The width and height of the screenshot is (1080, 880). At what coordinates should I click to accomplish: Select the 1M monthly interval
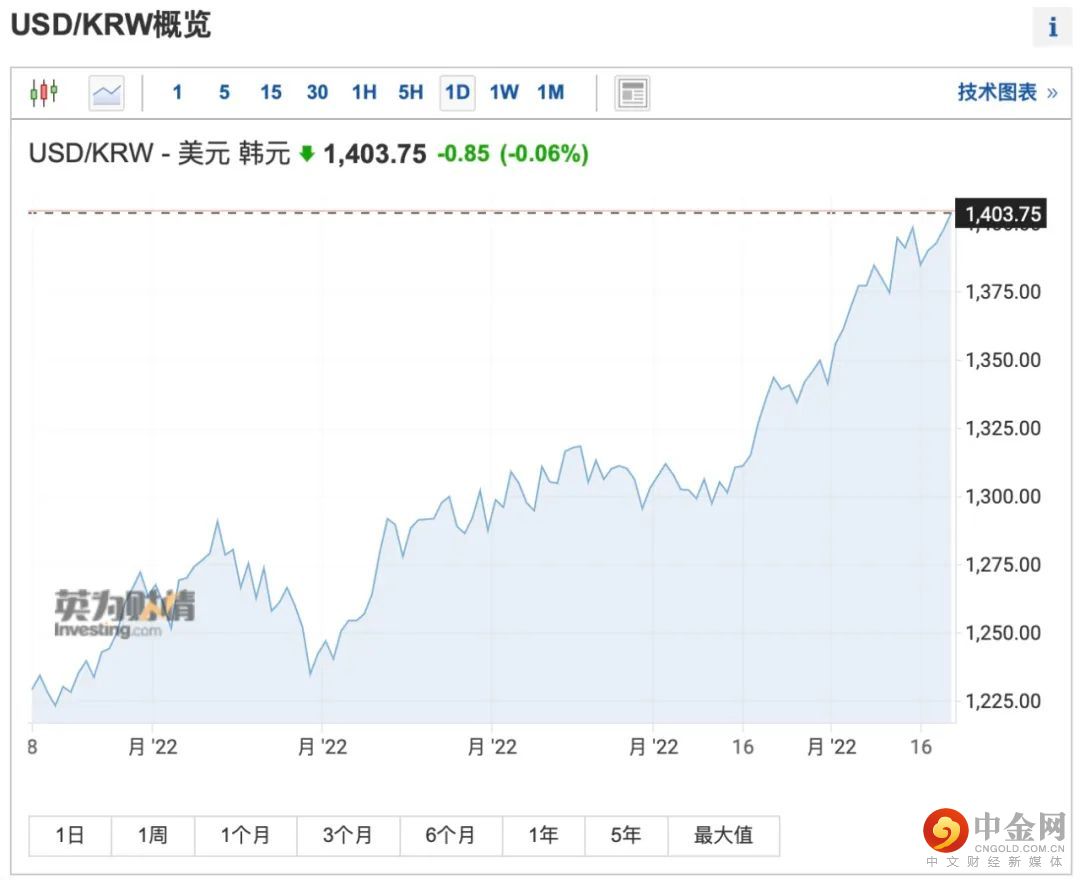coord(550,92)
